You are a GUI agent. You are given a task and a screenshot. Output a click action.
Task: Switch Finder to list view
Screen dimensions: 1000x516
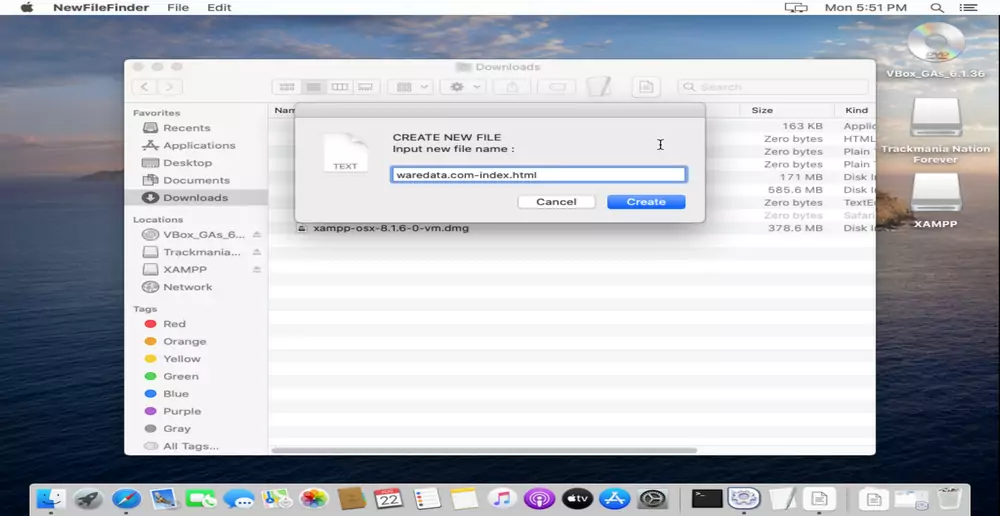313,87
